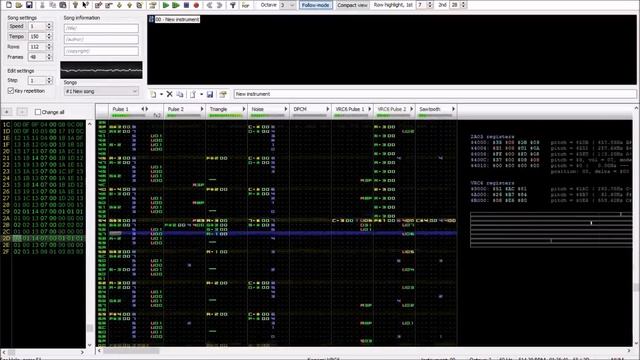Viewport: 640px width, 360px height.
Task: Open the Octave dropdown
Action: (x=292, y=5)
